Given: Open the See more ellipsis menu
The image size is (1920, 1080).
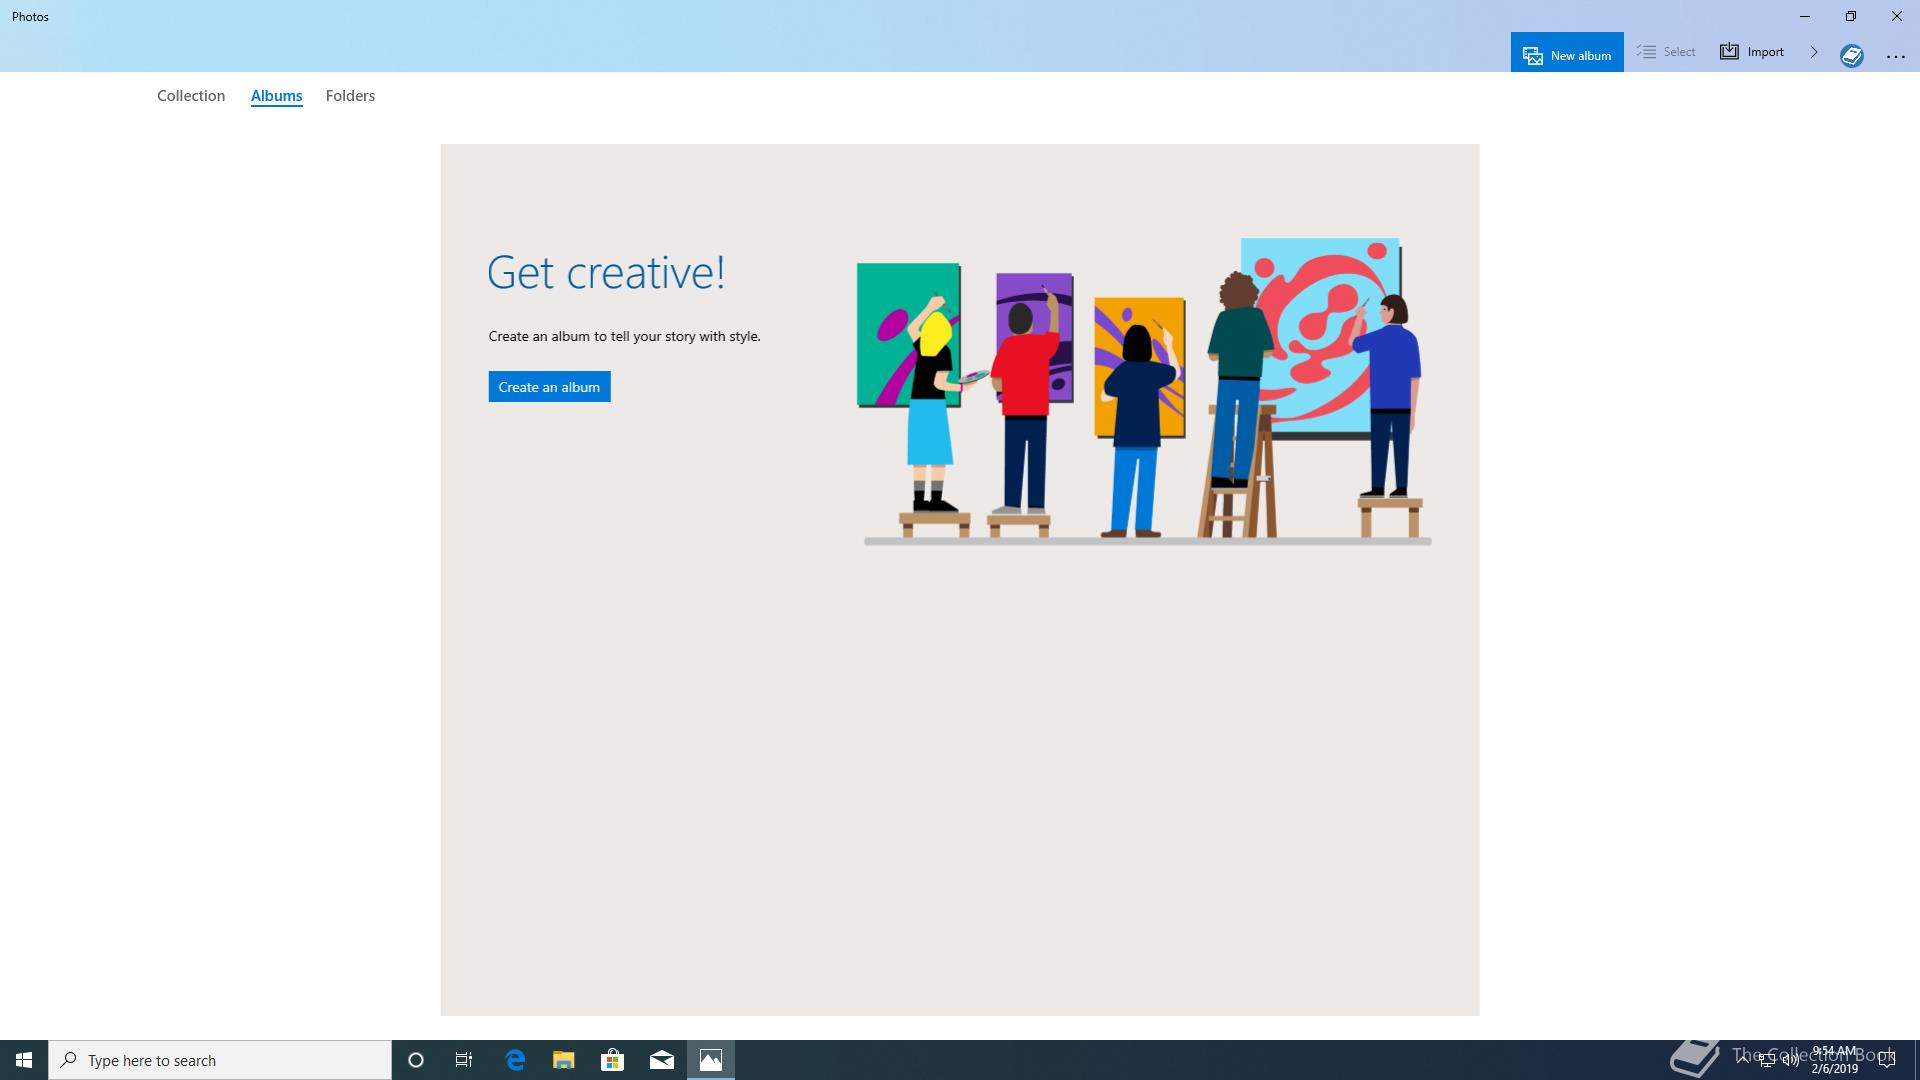Looking at the screenshot, I should [1896, 57].
